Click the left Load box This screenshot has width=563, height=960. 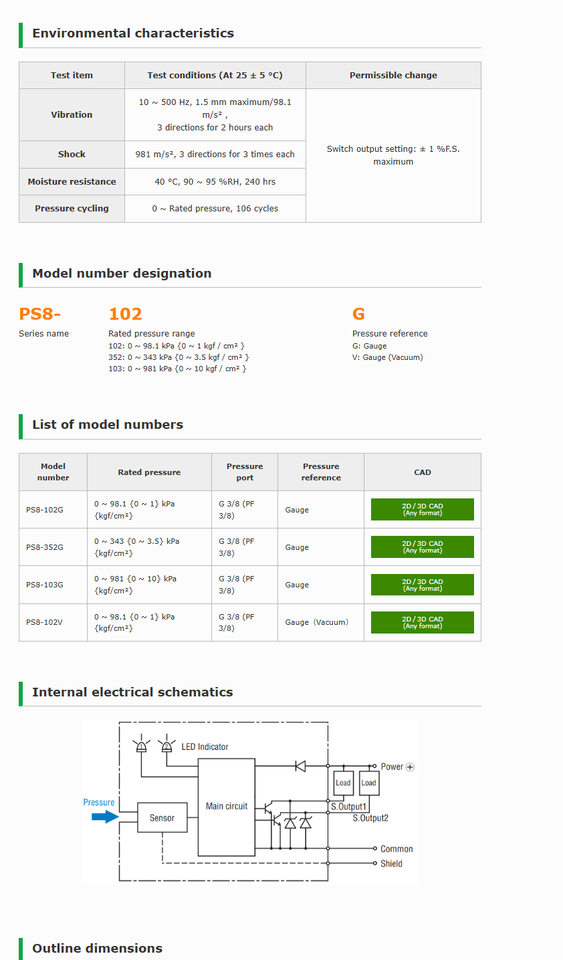pos(343,783)
